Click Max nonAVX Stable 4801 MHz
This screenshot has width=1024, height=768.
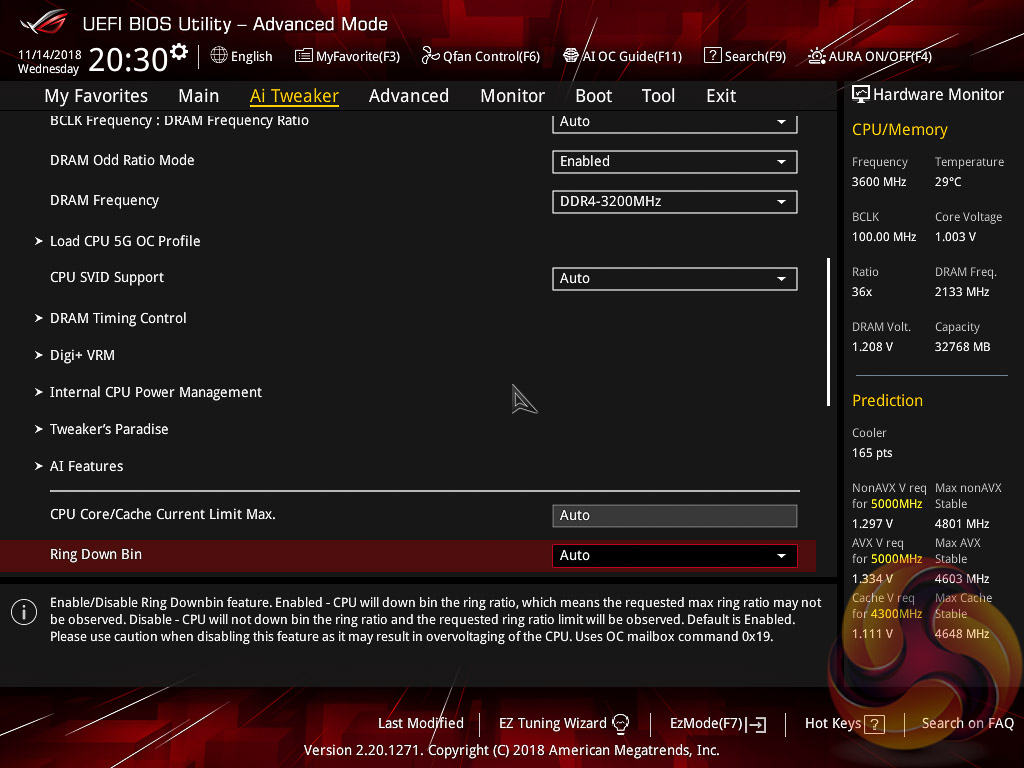point(961,524)
